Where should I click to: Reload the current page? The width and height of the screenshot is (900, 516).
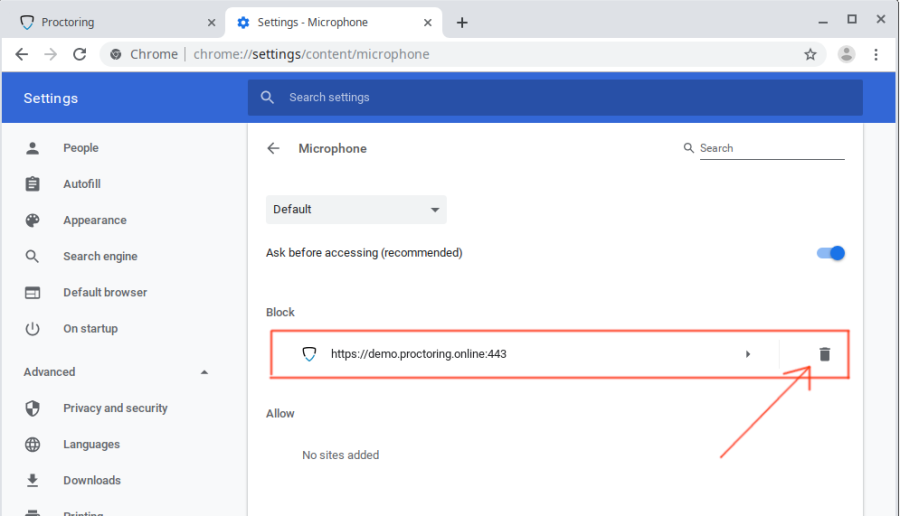80,55
